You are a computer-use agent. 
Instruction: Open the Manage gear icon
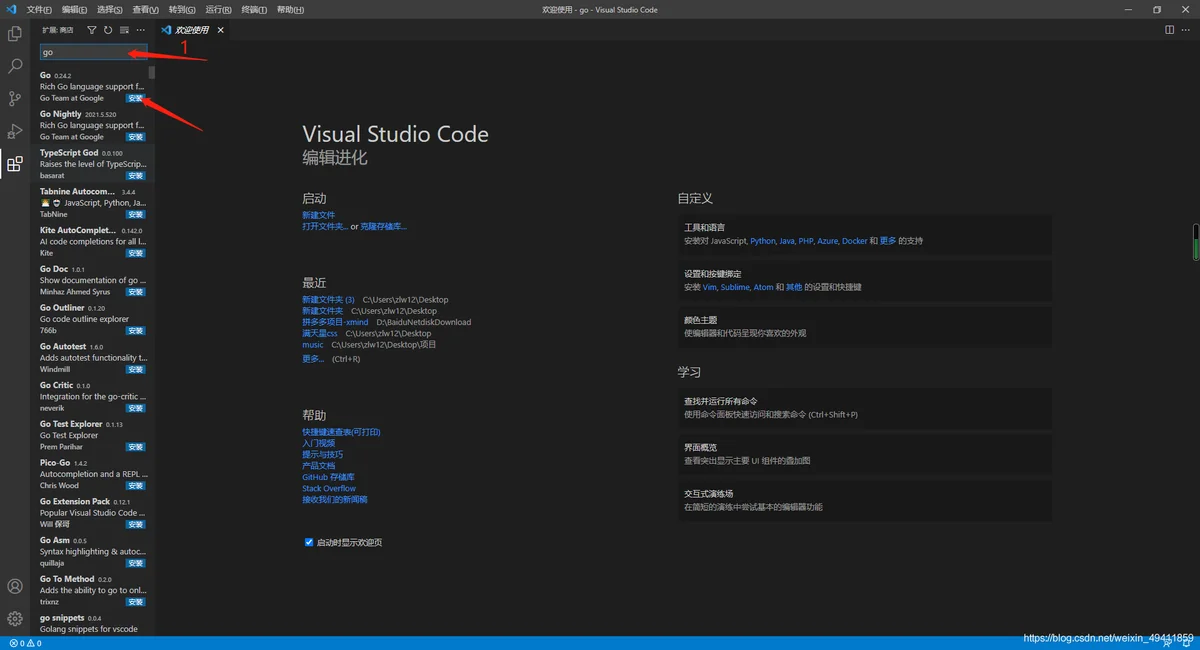(x=15, y=619)
